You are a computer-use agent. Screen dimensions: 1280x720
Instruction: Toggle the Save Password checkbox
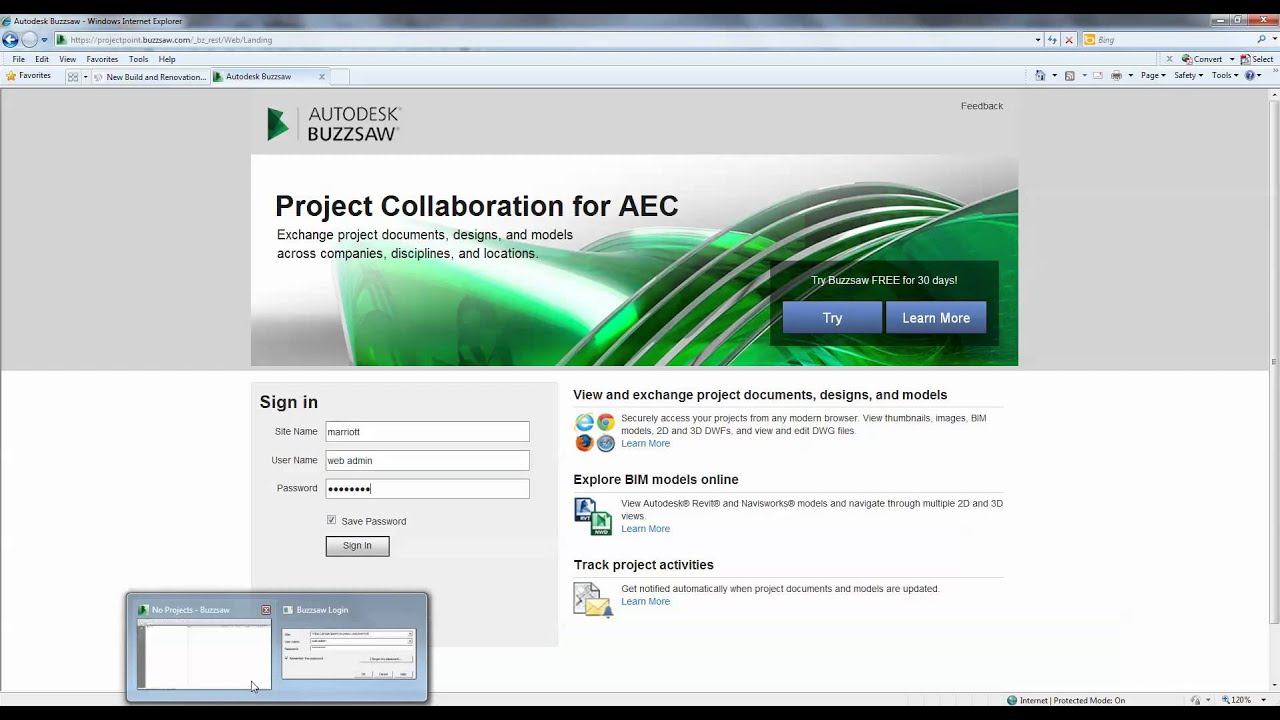point(331,520)
